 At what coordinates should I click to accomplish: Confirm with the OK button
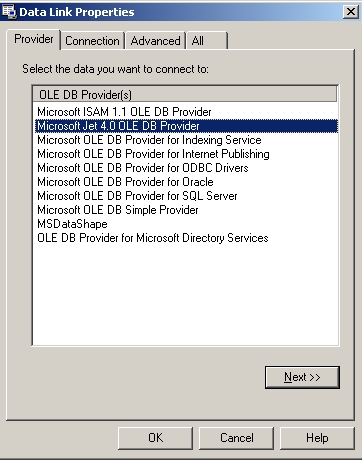(x=155, y=438)
